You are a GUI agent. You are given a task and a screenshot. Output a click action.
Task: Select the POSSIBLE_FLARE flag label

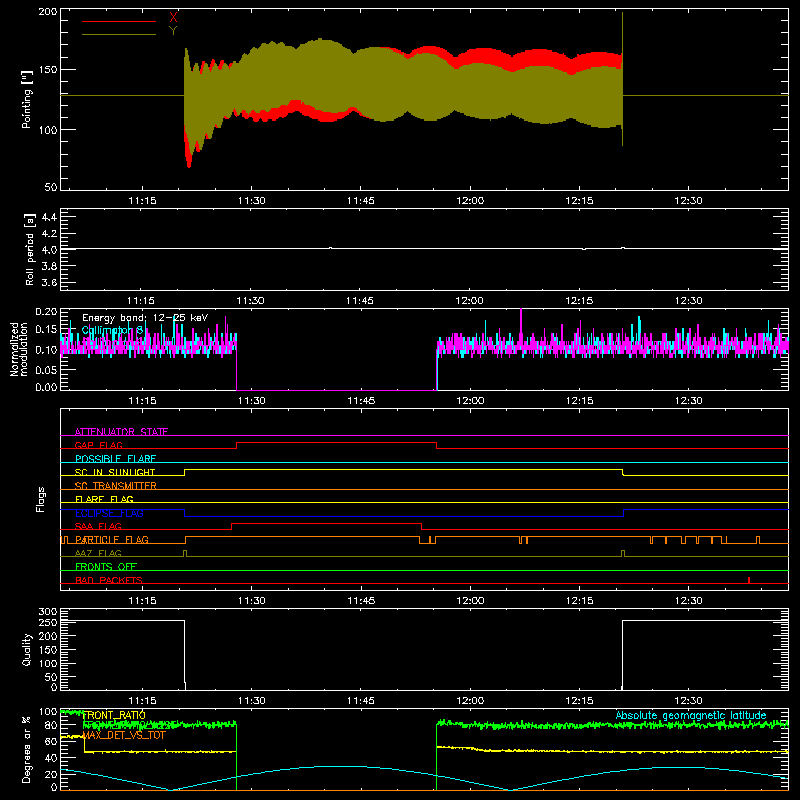[x=115, y=459]
